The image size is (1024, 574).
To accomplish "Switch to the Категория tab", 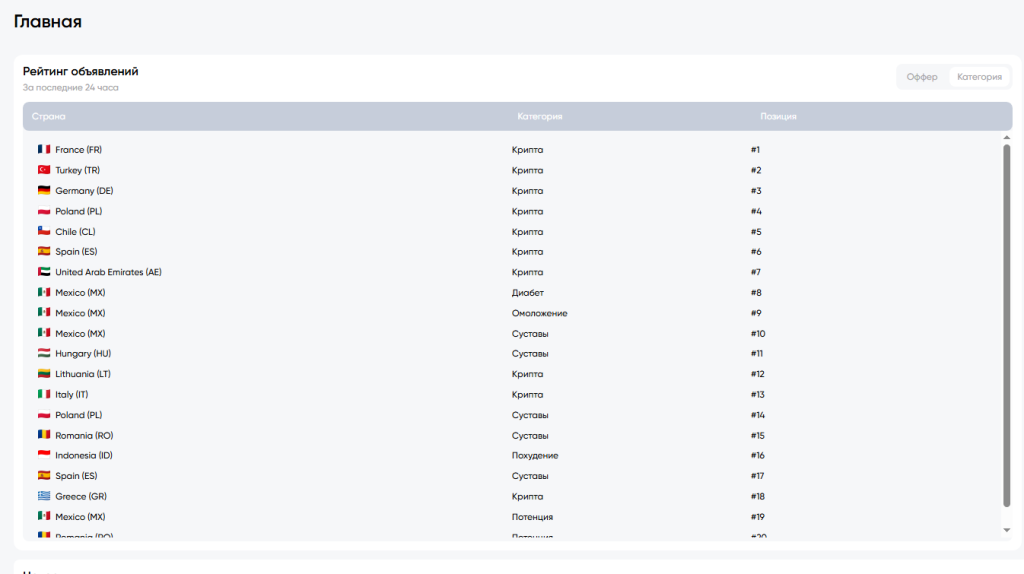I will pyautogui.click(x=979, y=77).
